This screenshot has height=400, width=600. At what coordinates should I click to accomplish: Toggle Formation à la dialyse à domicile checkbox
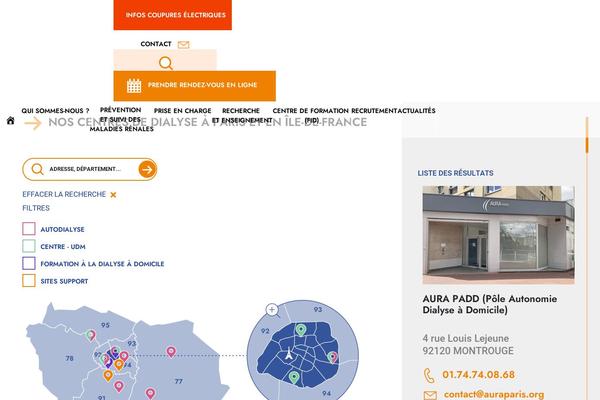point(29,263)
